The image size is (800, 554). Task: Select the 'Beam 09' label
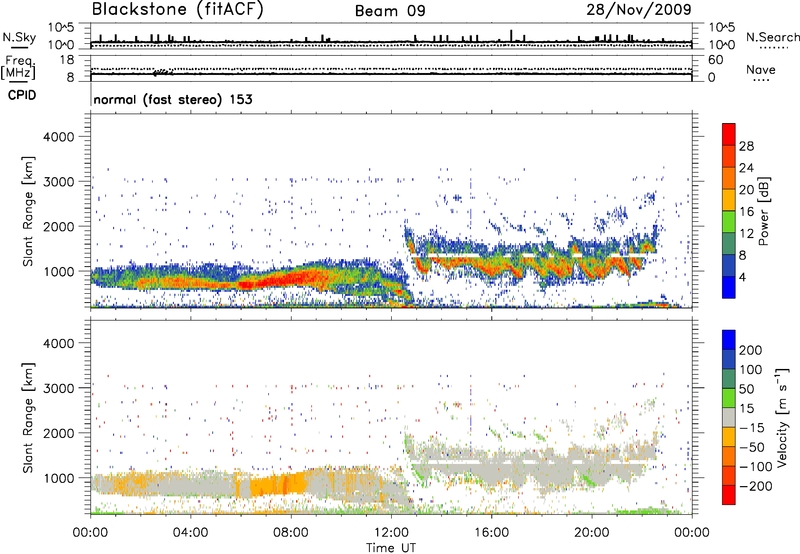(390, 11)
